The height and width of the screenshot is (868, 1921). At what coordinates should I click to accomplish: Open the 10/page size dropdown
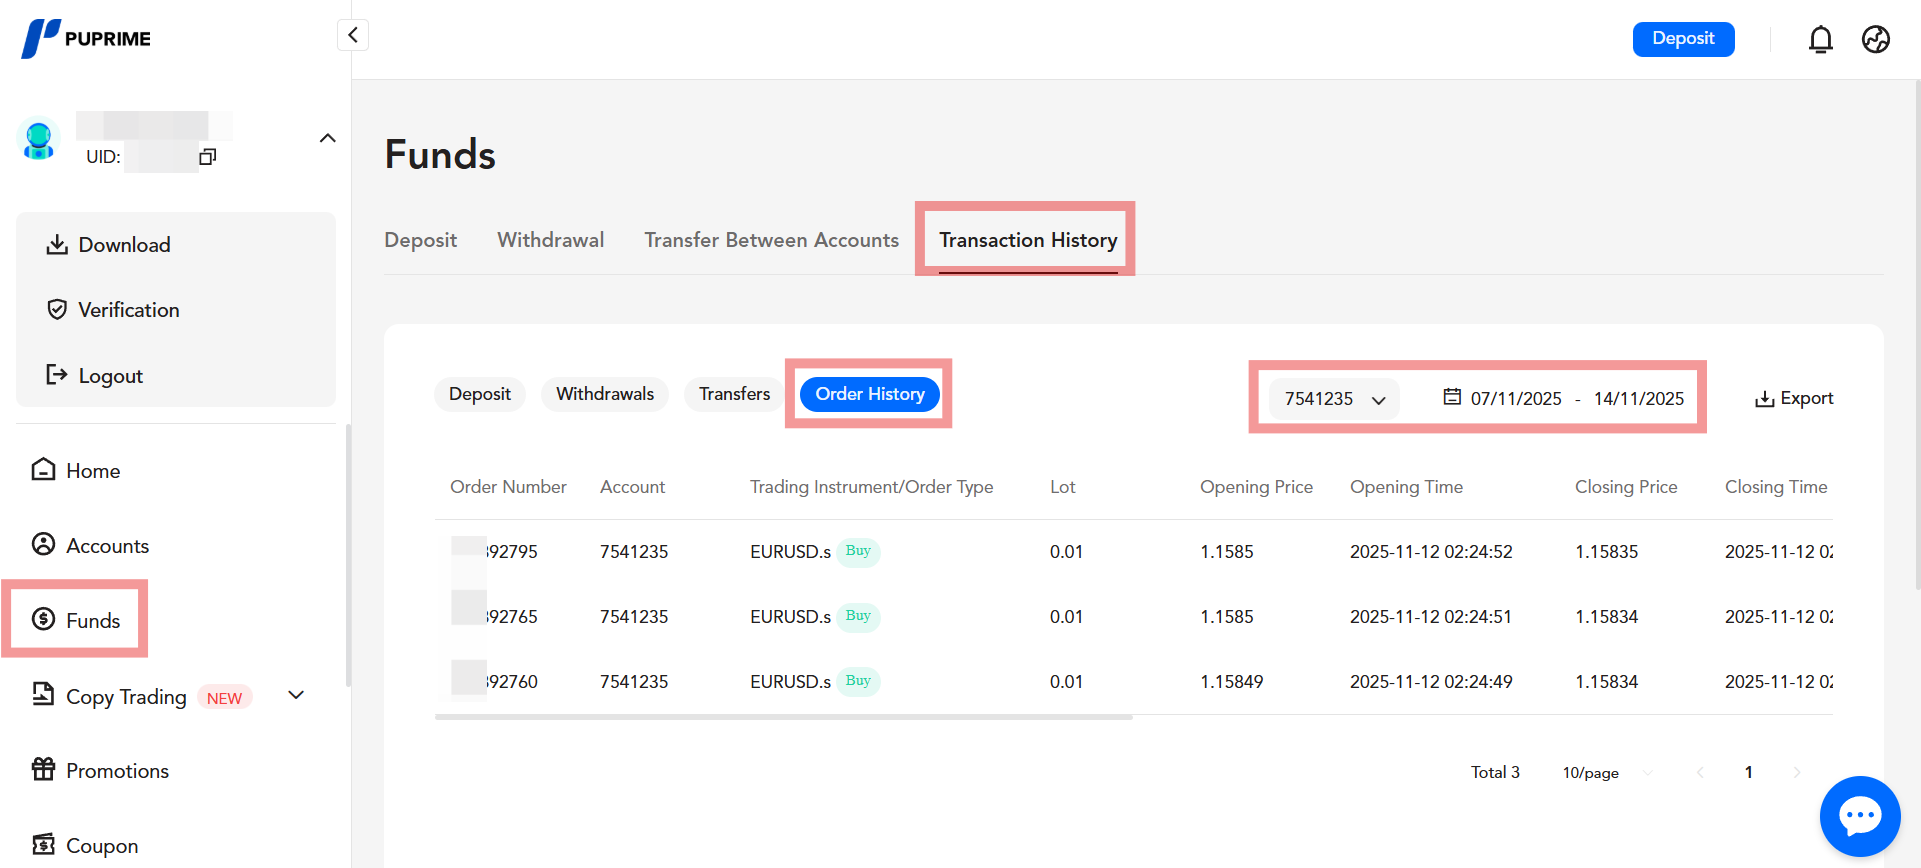point(1606,773)
